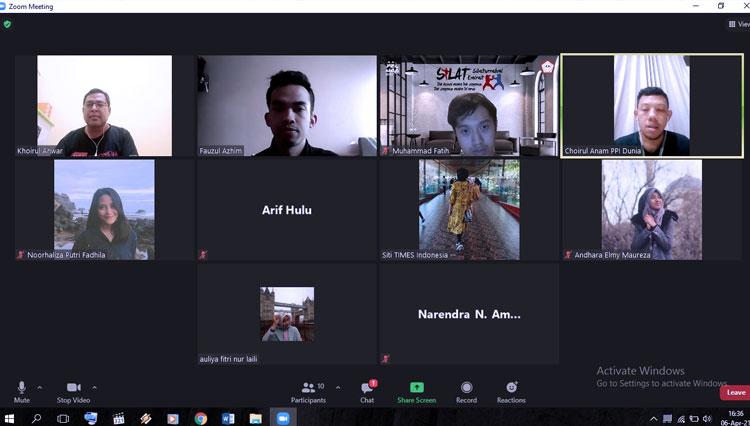
Task: Select Siti TIMES Indonesia tile
Action: [x=469, y=210]
